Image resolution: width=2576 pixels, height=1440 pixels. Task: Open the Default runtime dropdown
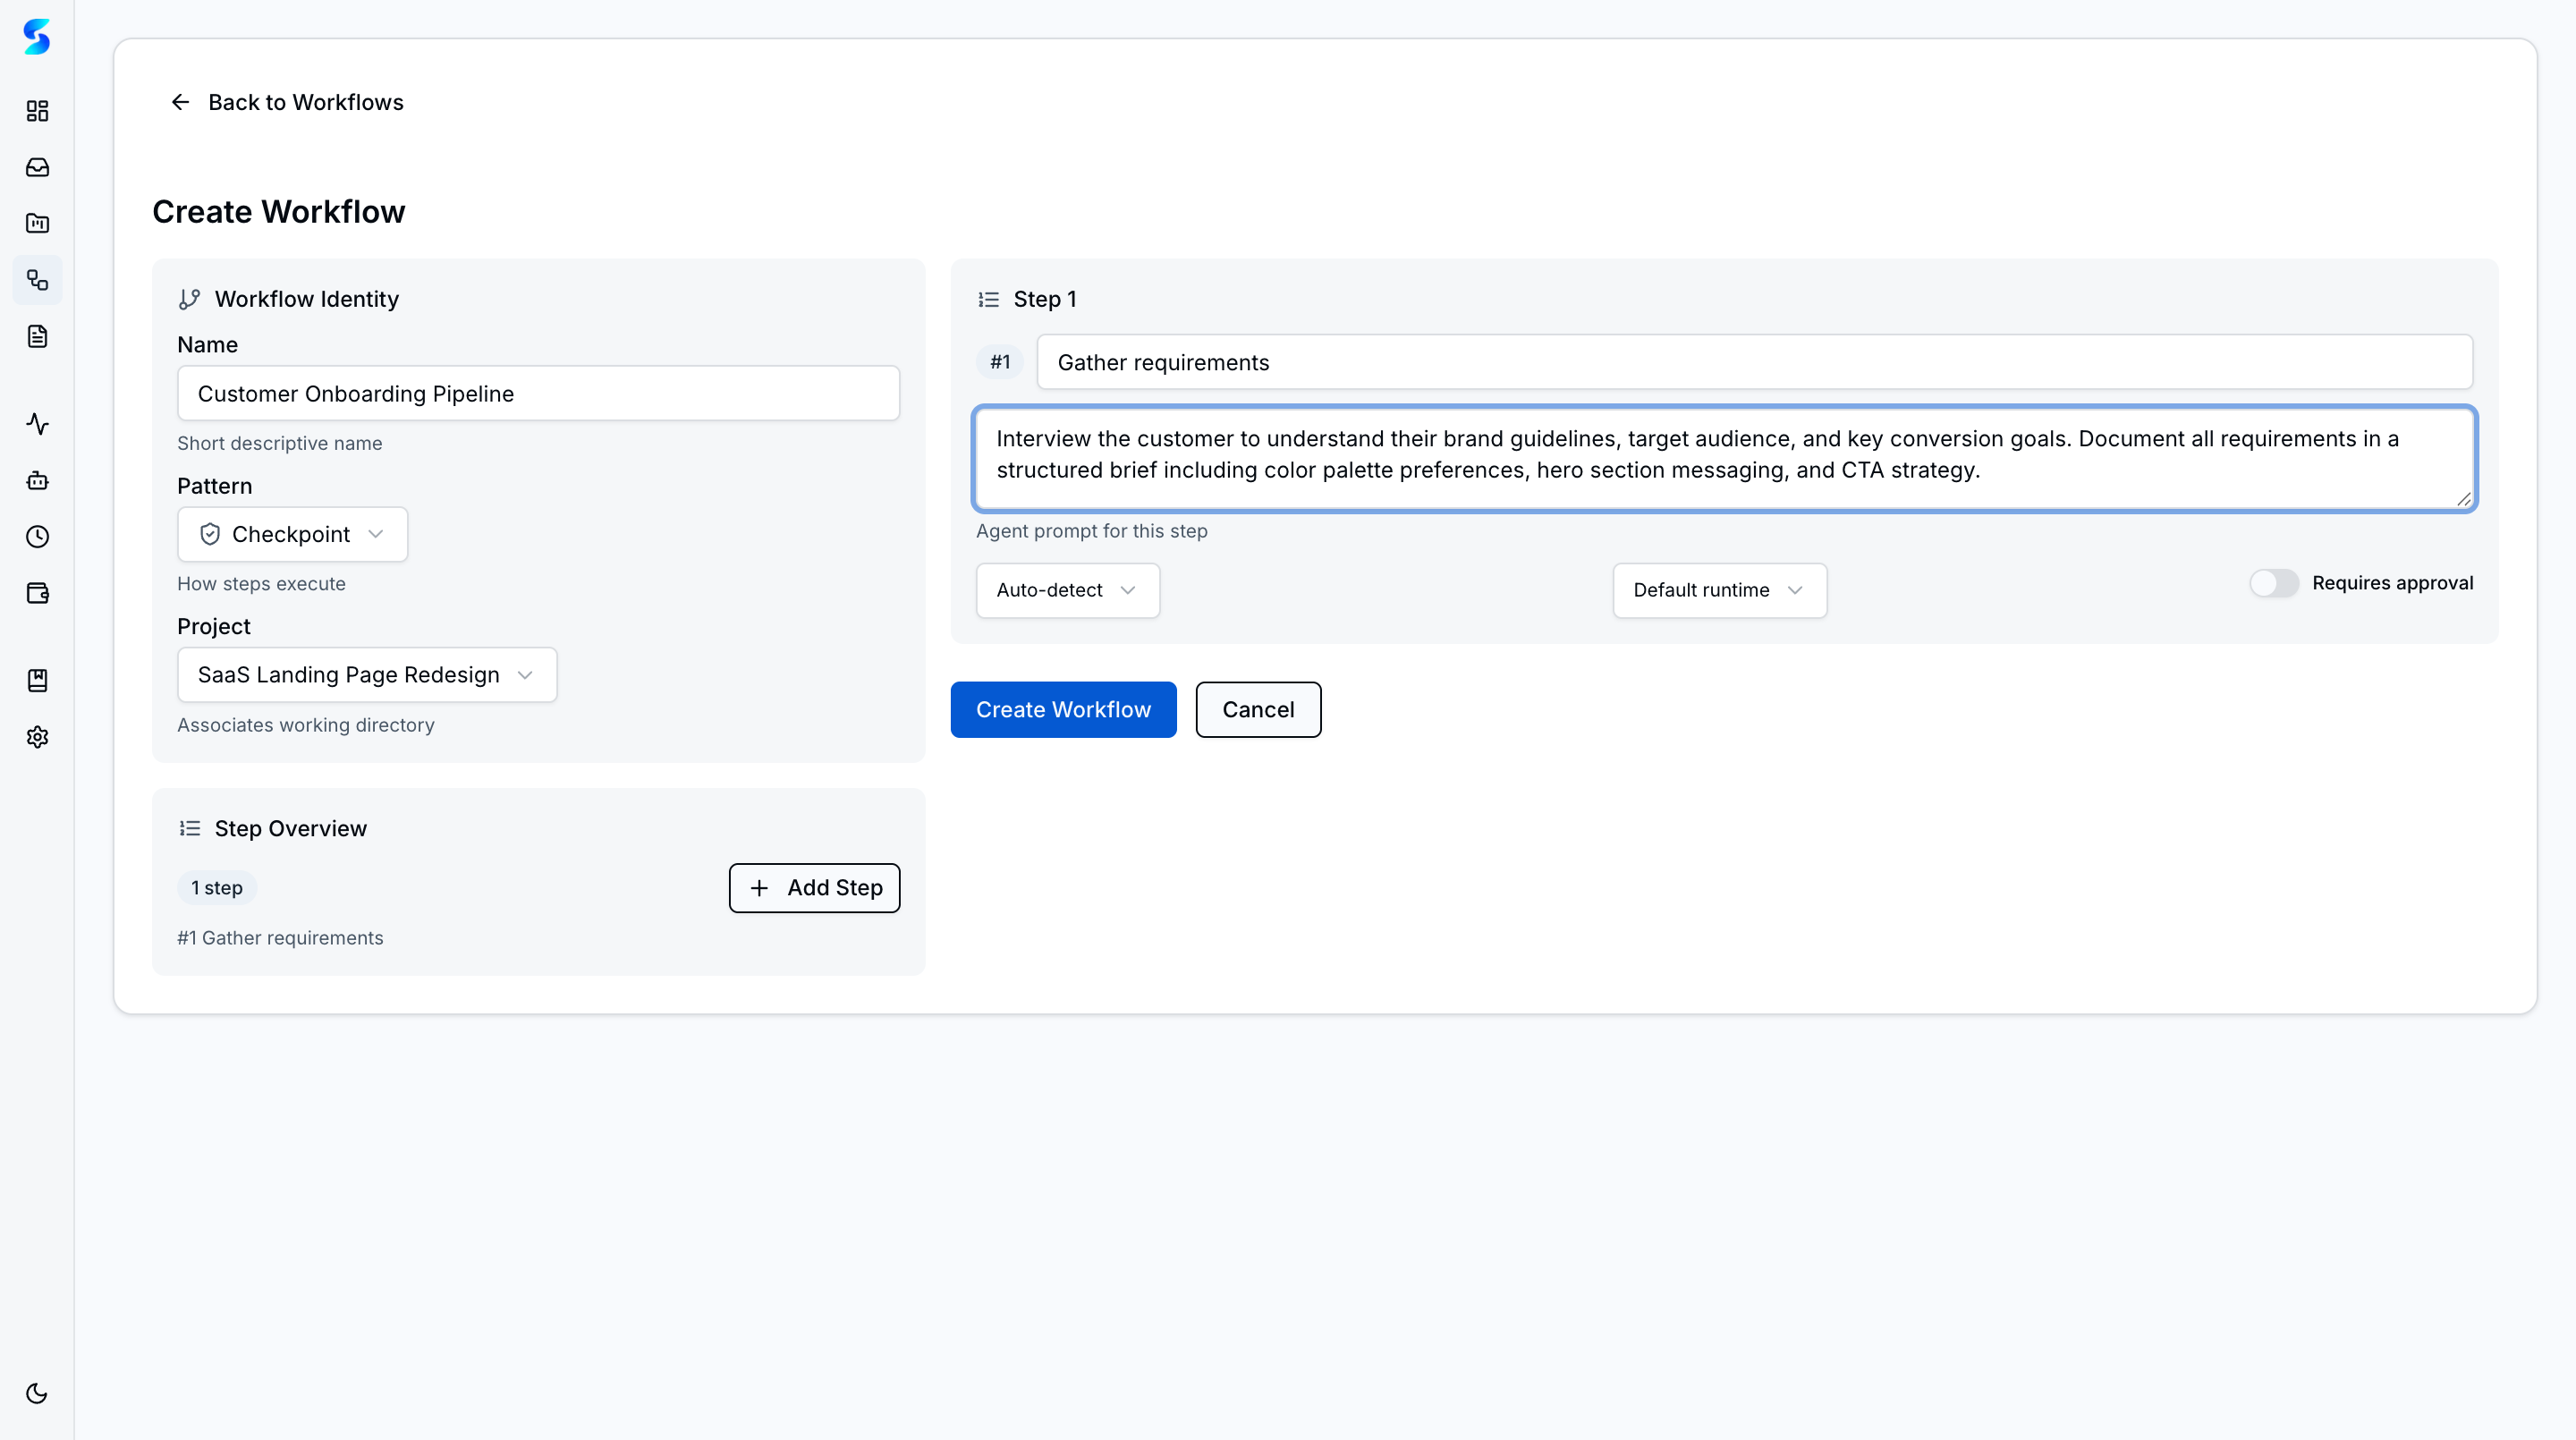tap(1719, 590)
